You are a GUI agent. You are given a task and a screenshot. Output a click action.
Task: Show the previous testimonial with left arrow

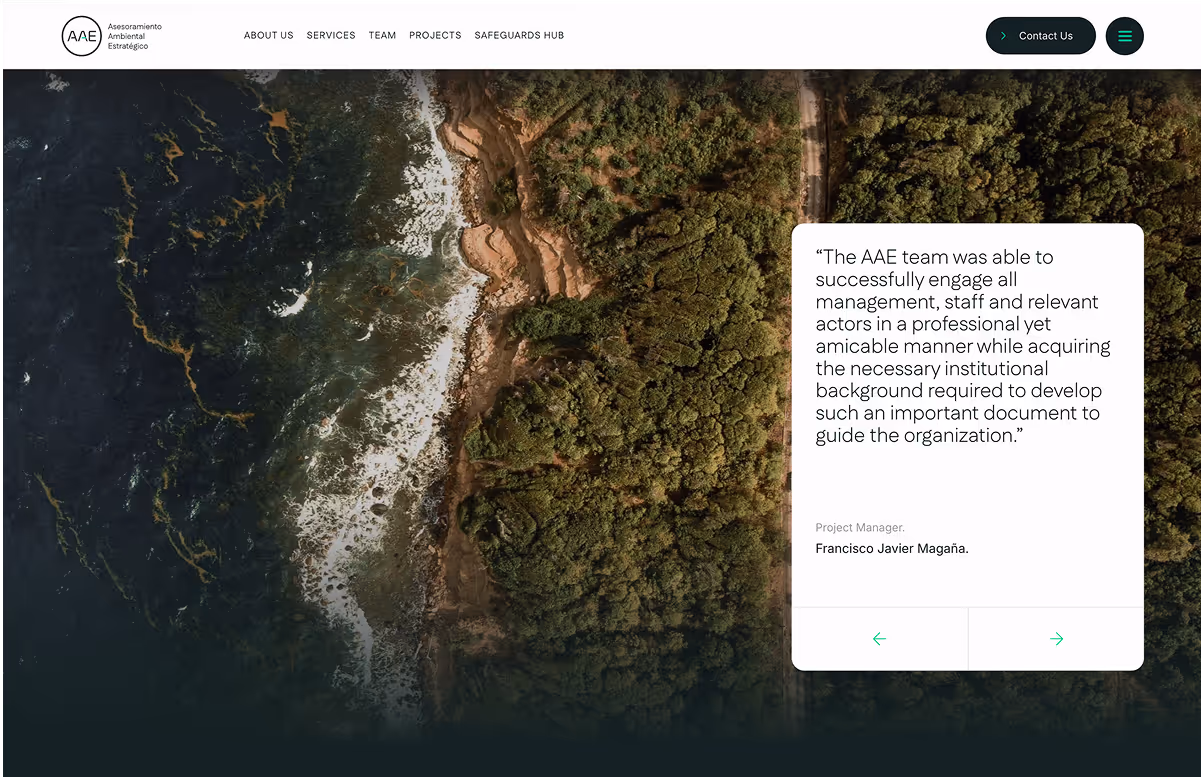click(880, 639)
